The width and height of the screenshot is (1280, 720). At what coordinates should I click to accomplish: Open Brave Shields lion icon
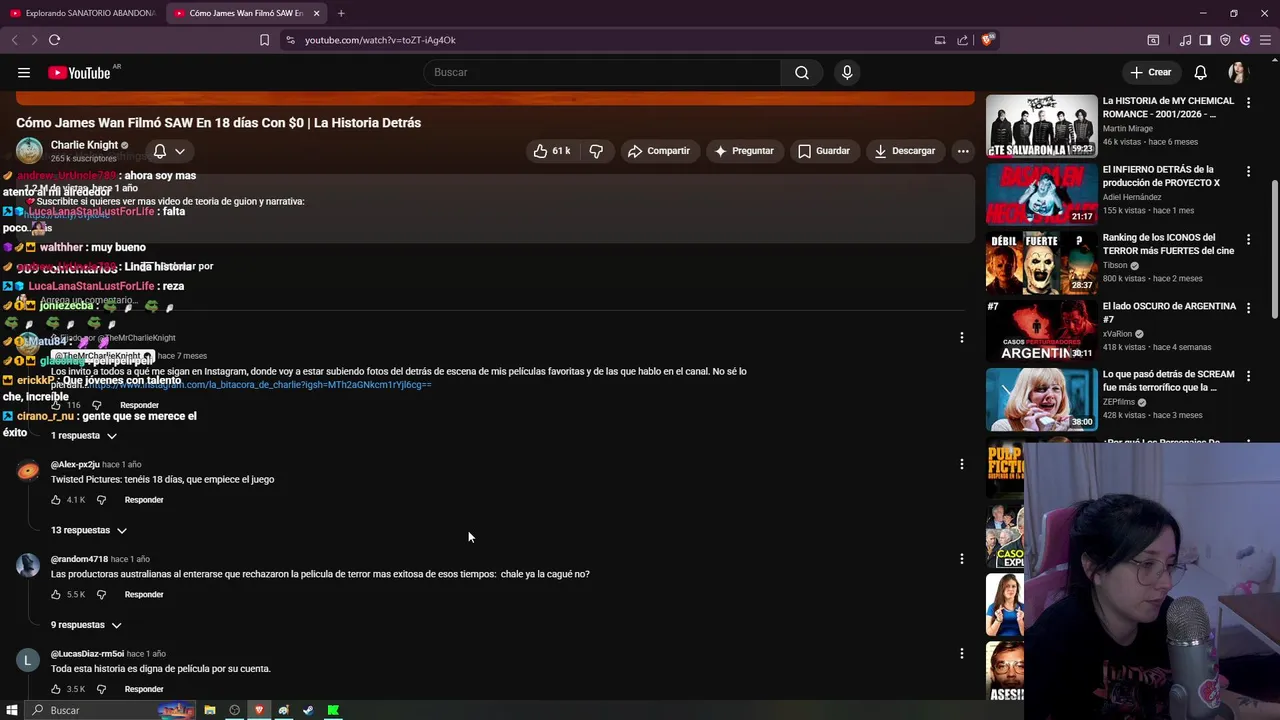[987, 40]
